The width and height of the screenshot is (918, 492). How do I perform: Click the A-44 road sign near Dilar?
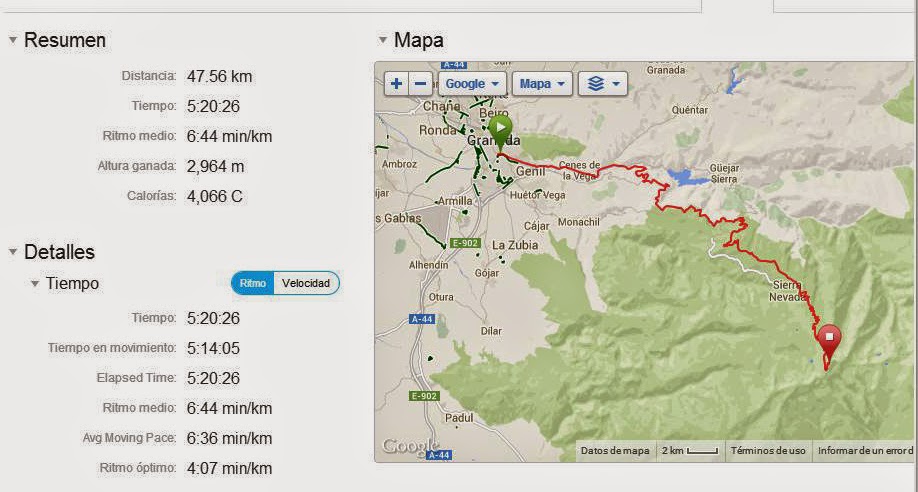pos(422,319)
